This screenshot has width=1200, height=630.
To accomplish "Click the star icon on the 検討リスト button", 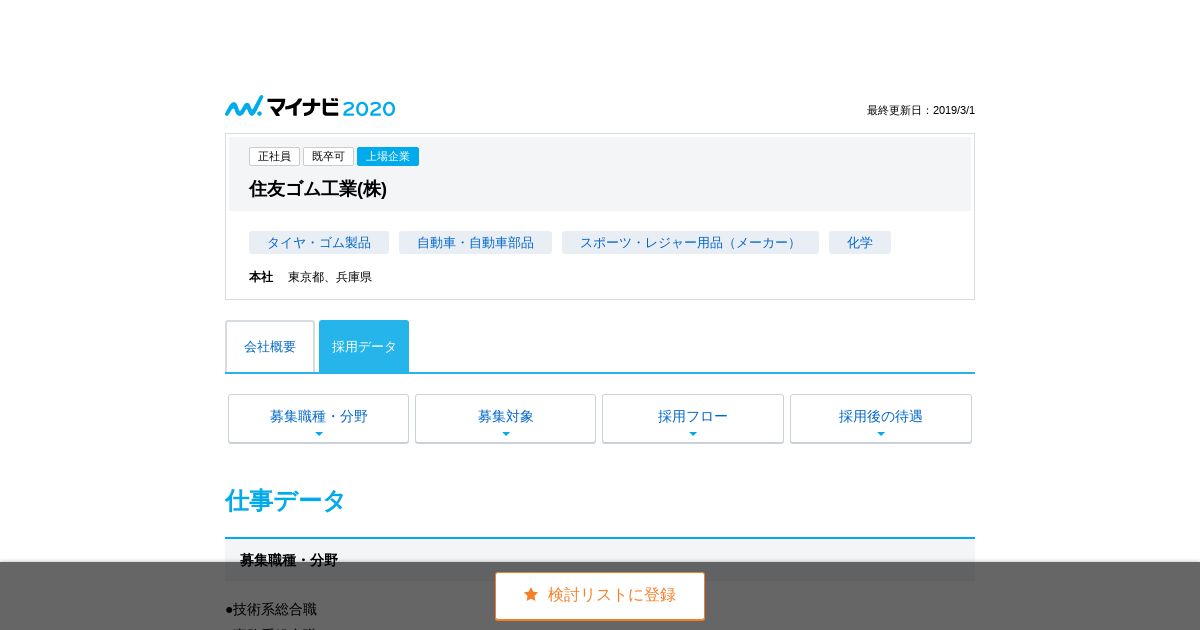I will tap(531, 595).
